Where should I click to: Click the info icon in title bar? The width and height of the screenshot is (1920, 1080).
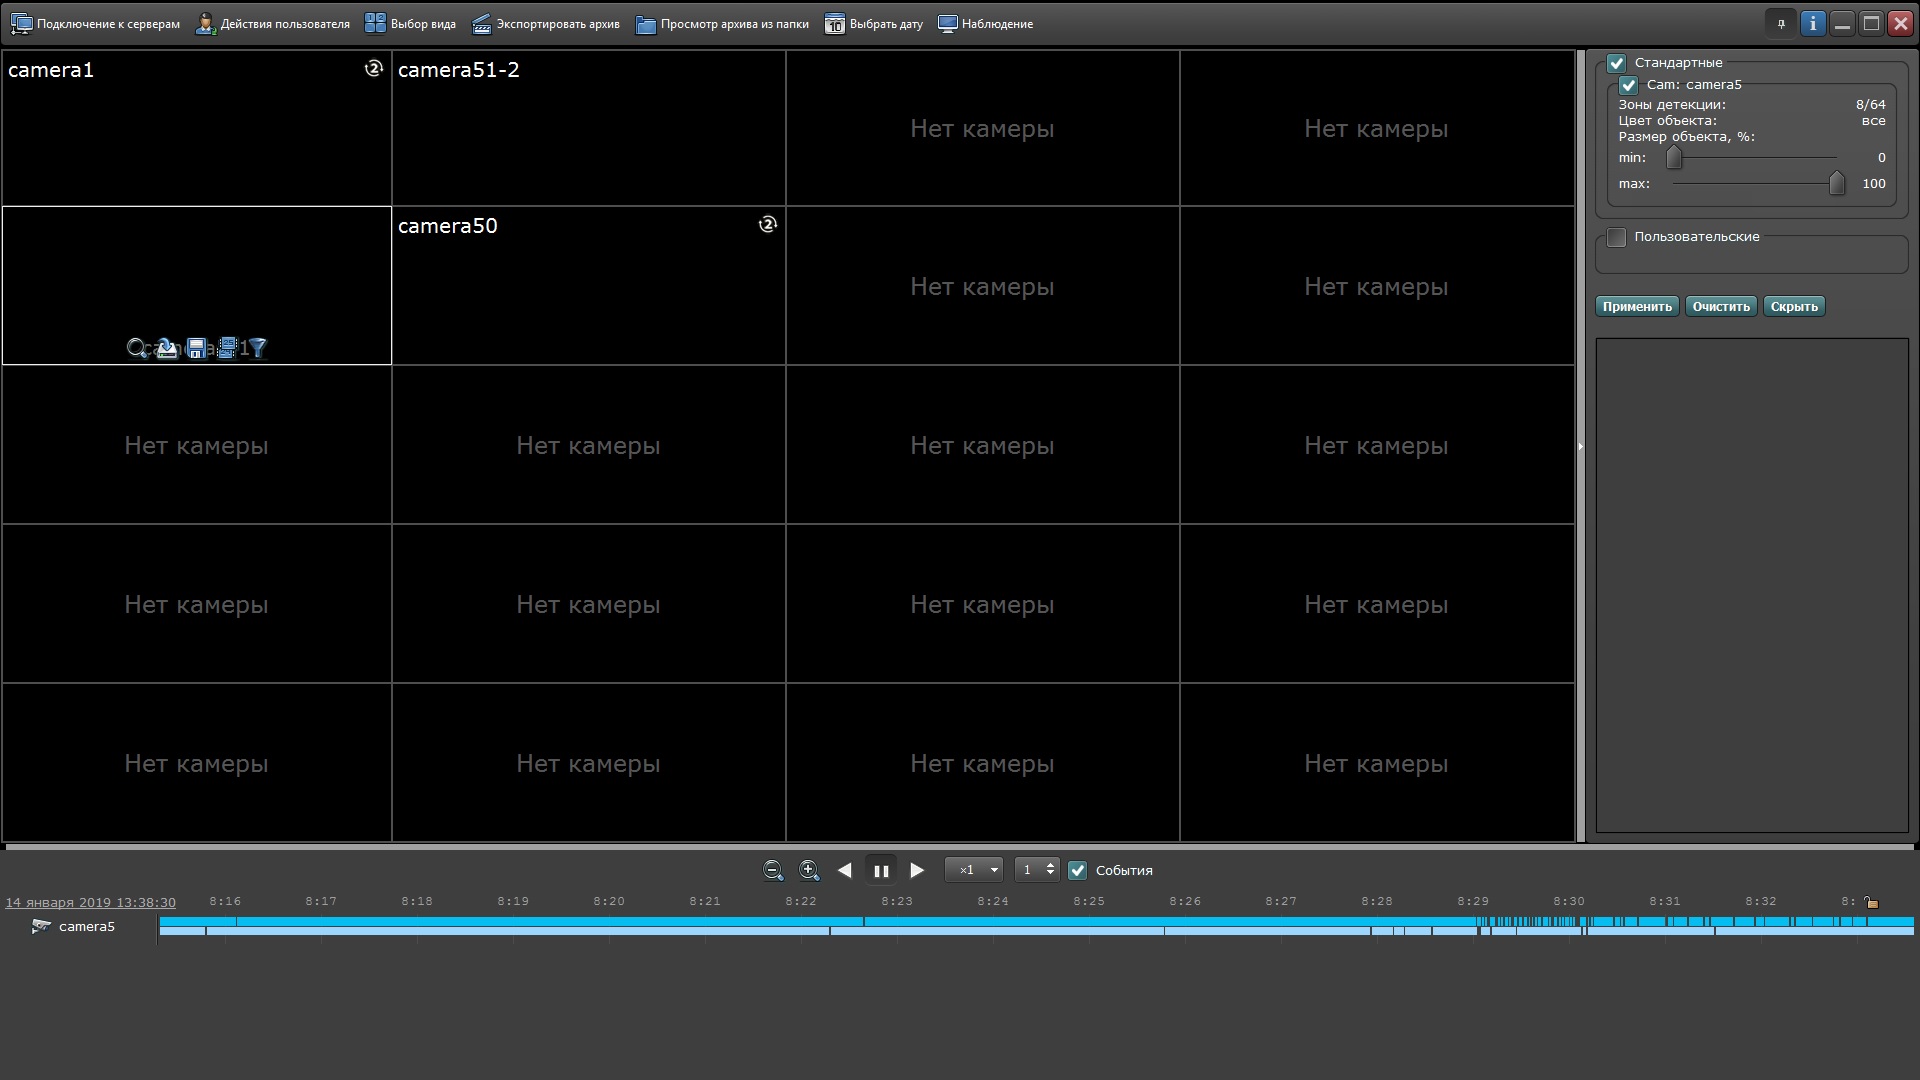(x=1812, y=23)
